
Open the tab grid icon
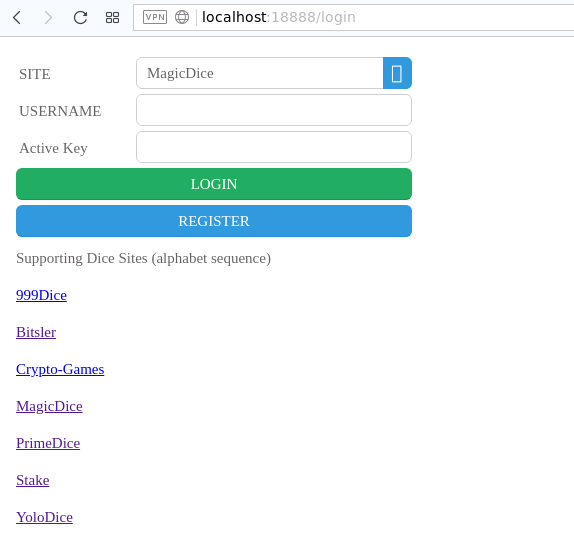(112, 17)
